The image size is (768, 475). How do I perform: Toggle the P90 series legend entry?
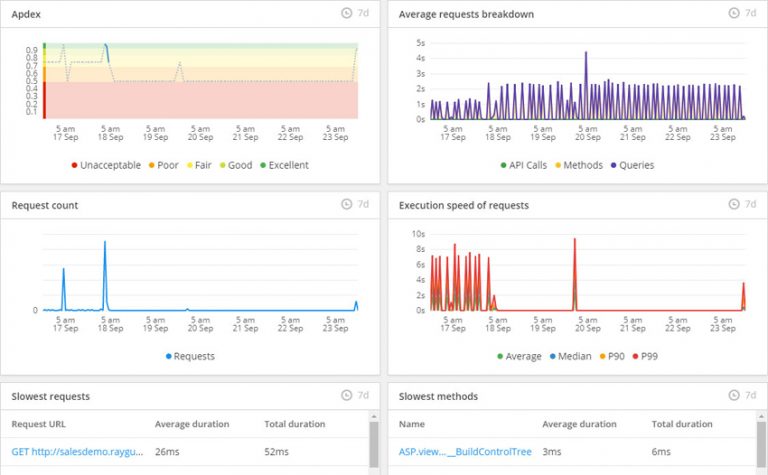pos(612,356)
